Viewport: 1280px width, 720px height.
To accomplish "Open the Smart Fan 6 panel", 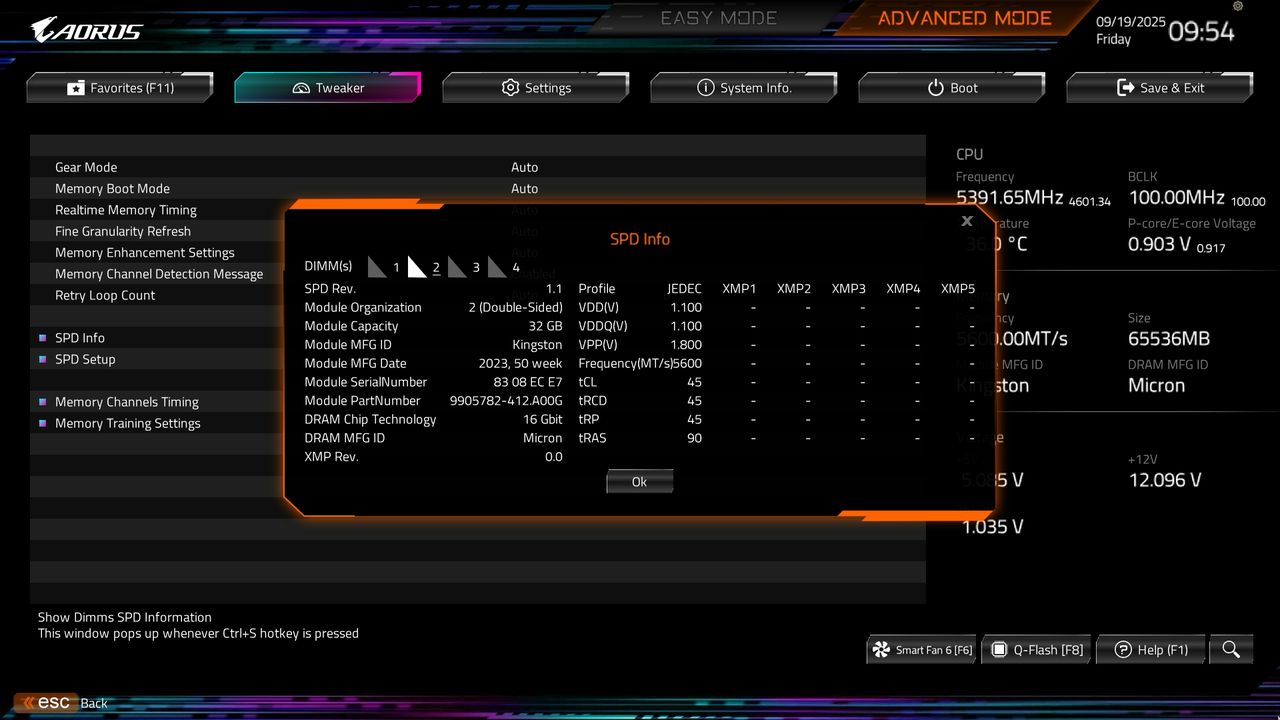I will (x=920, y=649).
